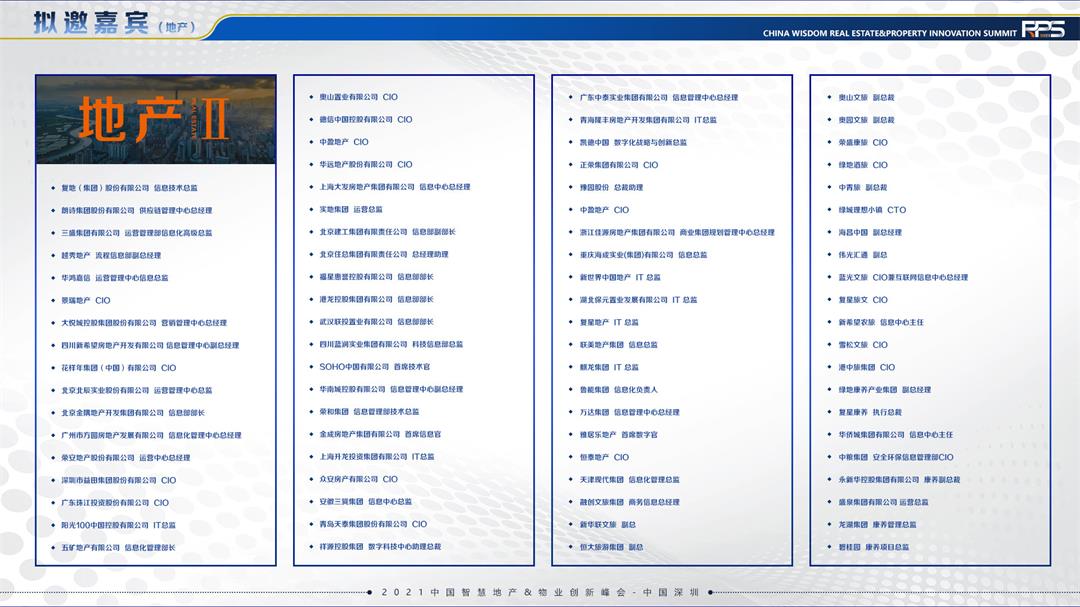The height and width of the screenshot is (607, 1080).
Task: Click the 五矿地产有限公司 信息化管理部长 entry
Action: 118,548
